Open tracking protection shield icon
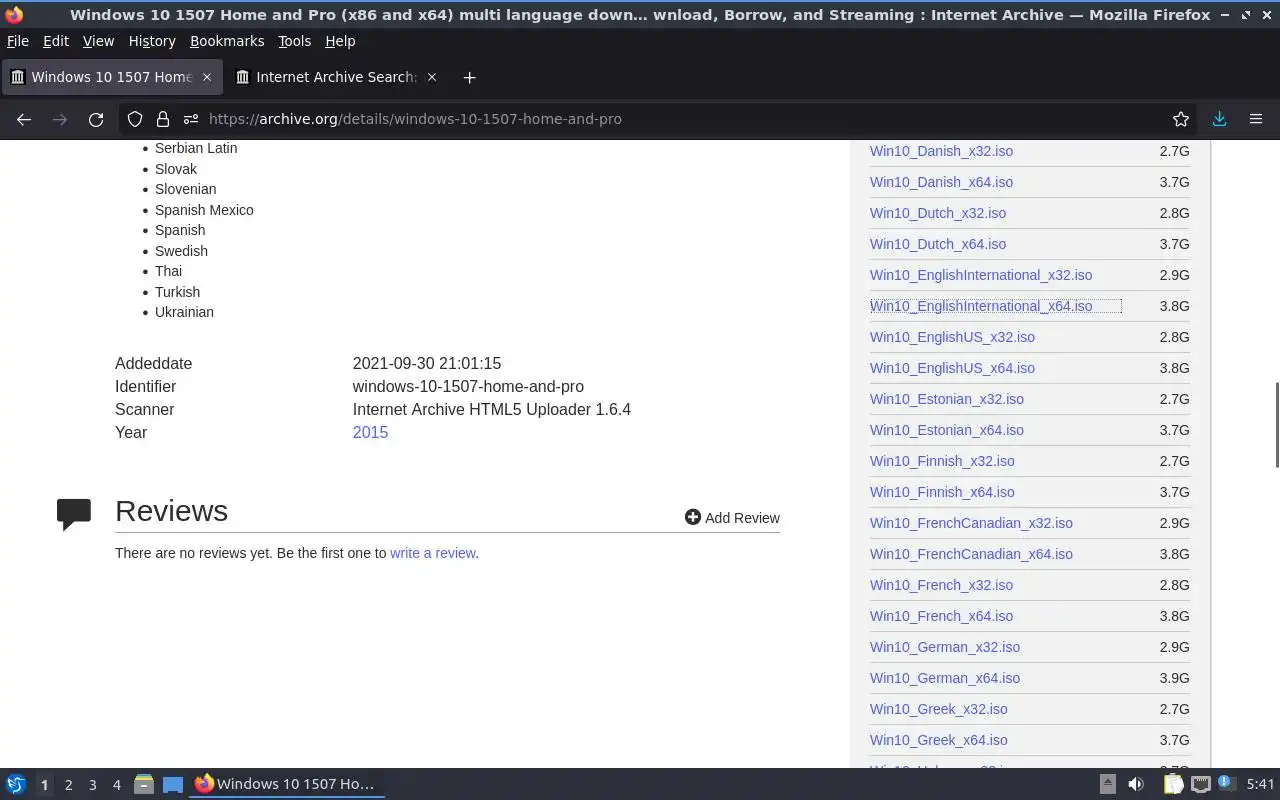The image size is (1280, 800). tap(135, 119)
